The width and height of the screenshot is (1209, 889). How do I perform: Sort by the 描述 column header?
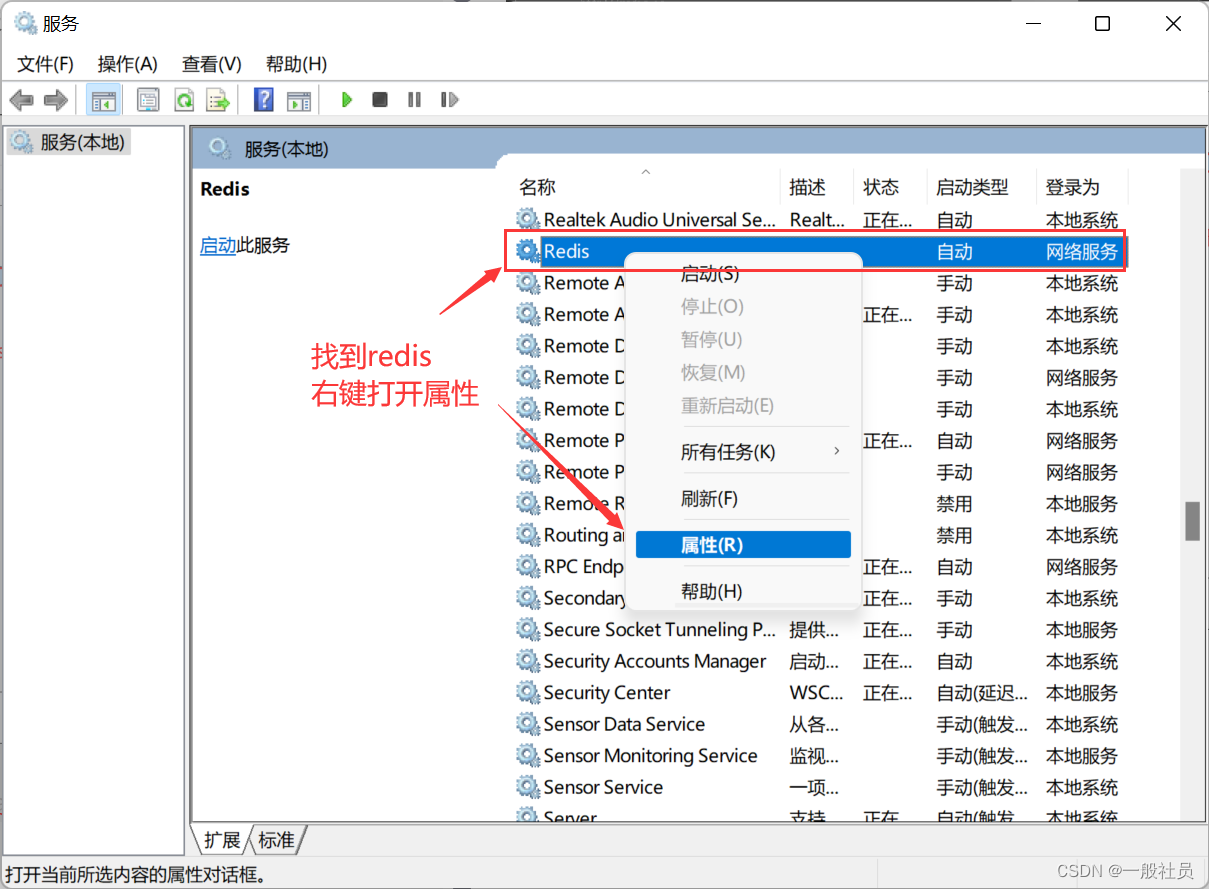click(817, 187)
